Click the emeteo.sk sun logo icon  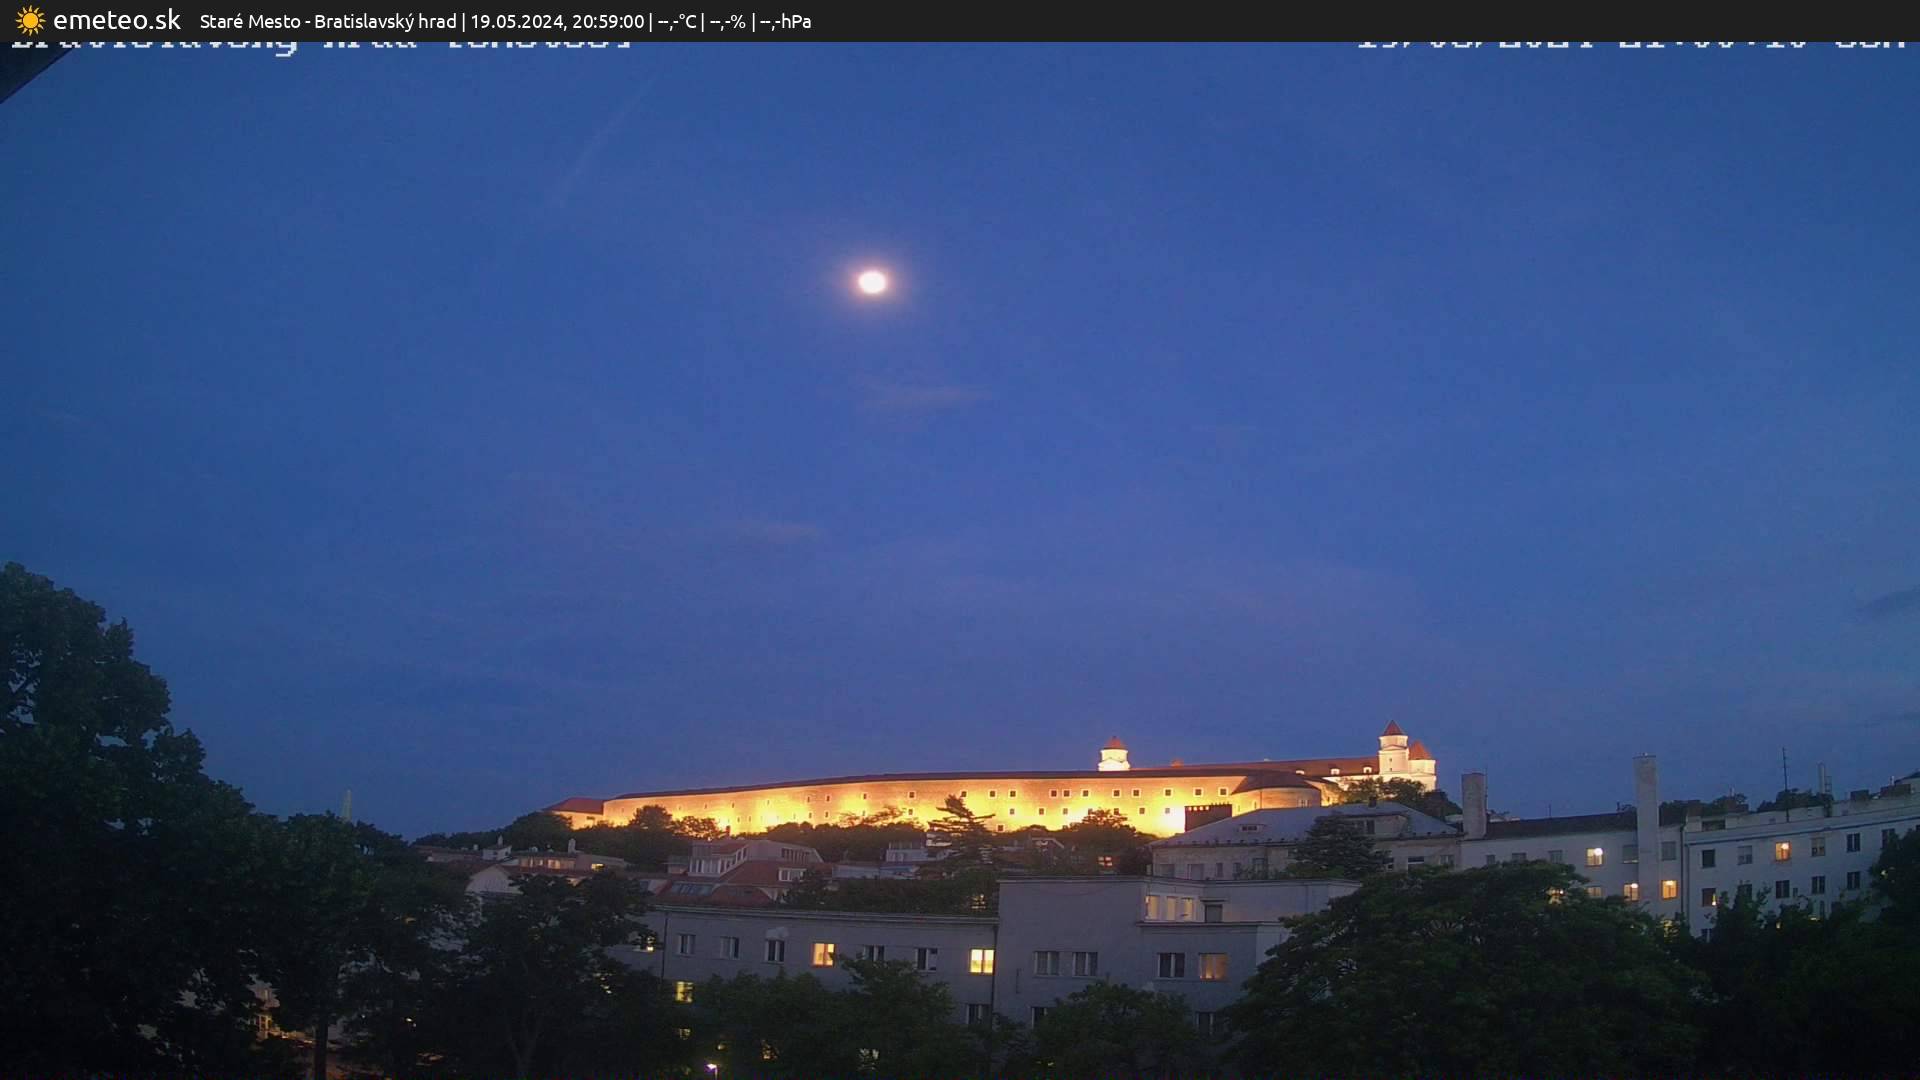coord(30,20)
